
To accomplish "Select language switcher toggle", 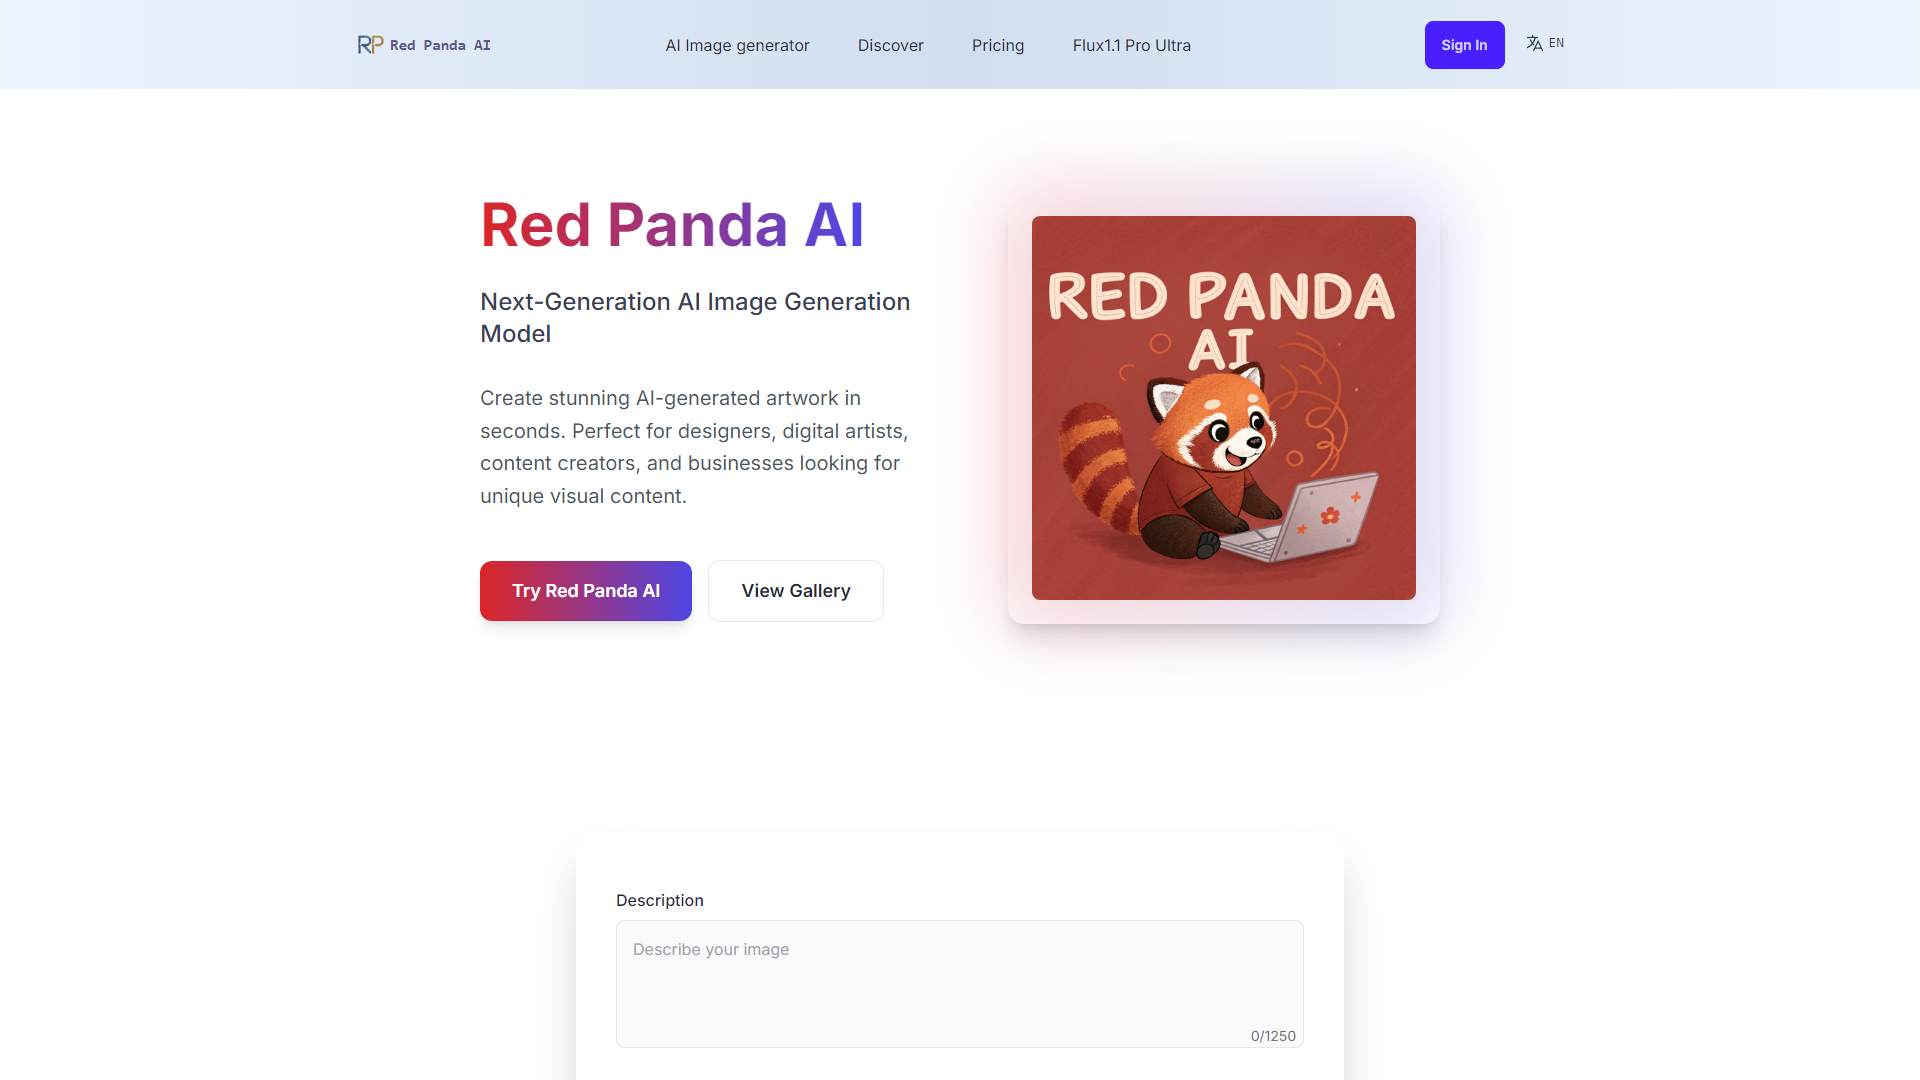I will coord(1545,44).
